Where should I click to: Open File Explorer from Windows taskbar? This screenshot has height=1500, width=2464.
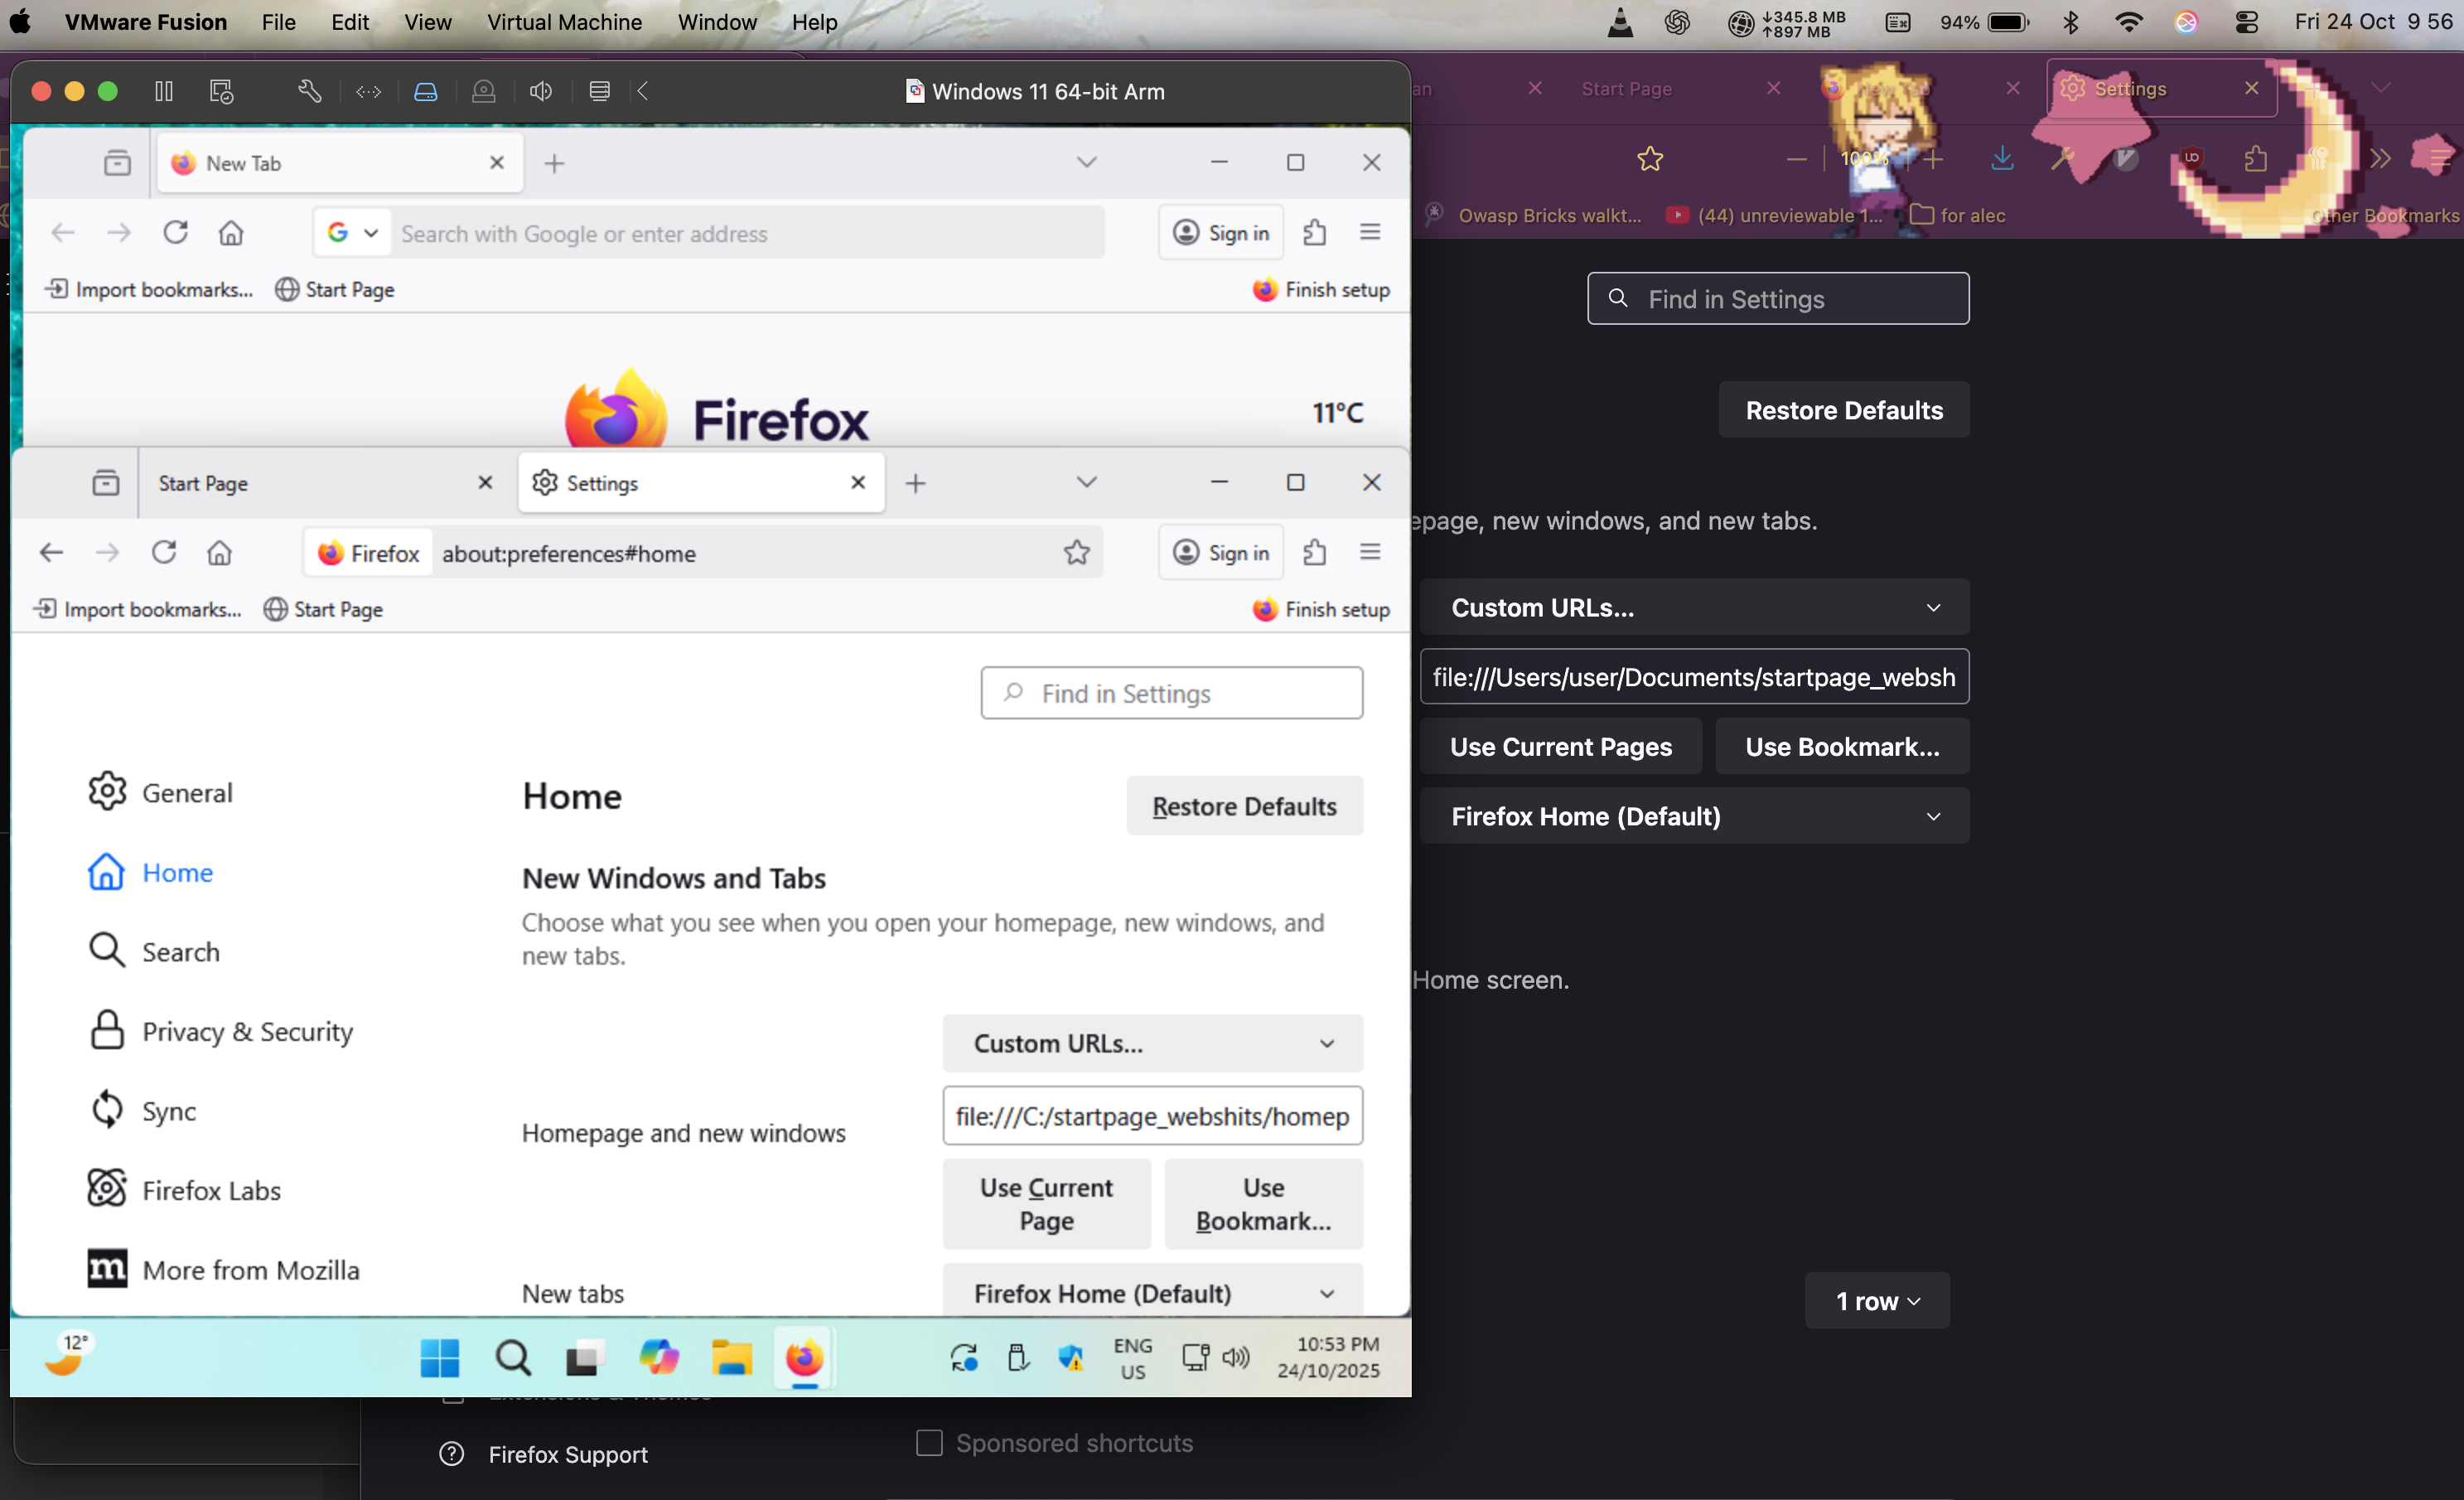(731, 1357)
